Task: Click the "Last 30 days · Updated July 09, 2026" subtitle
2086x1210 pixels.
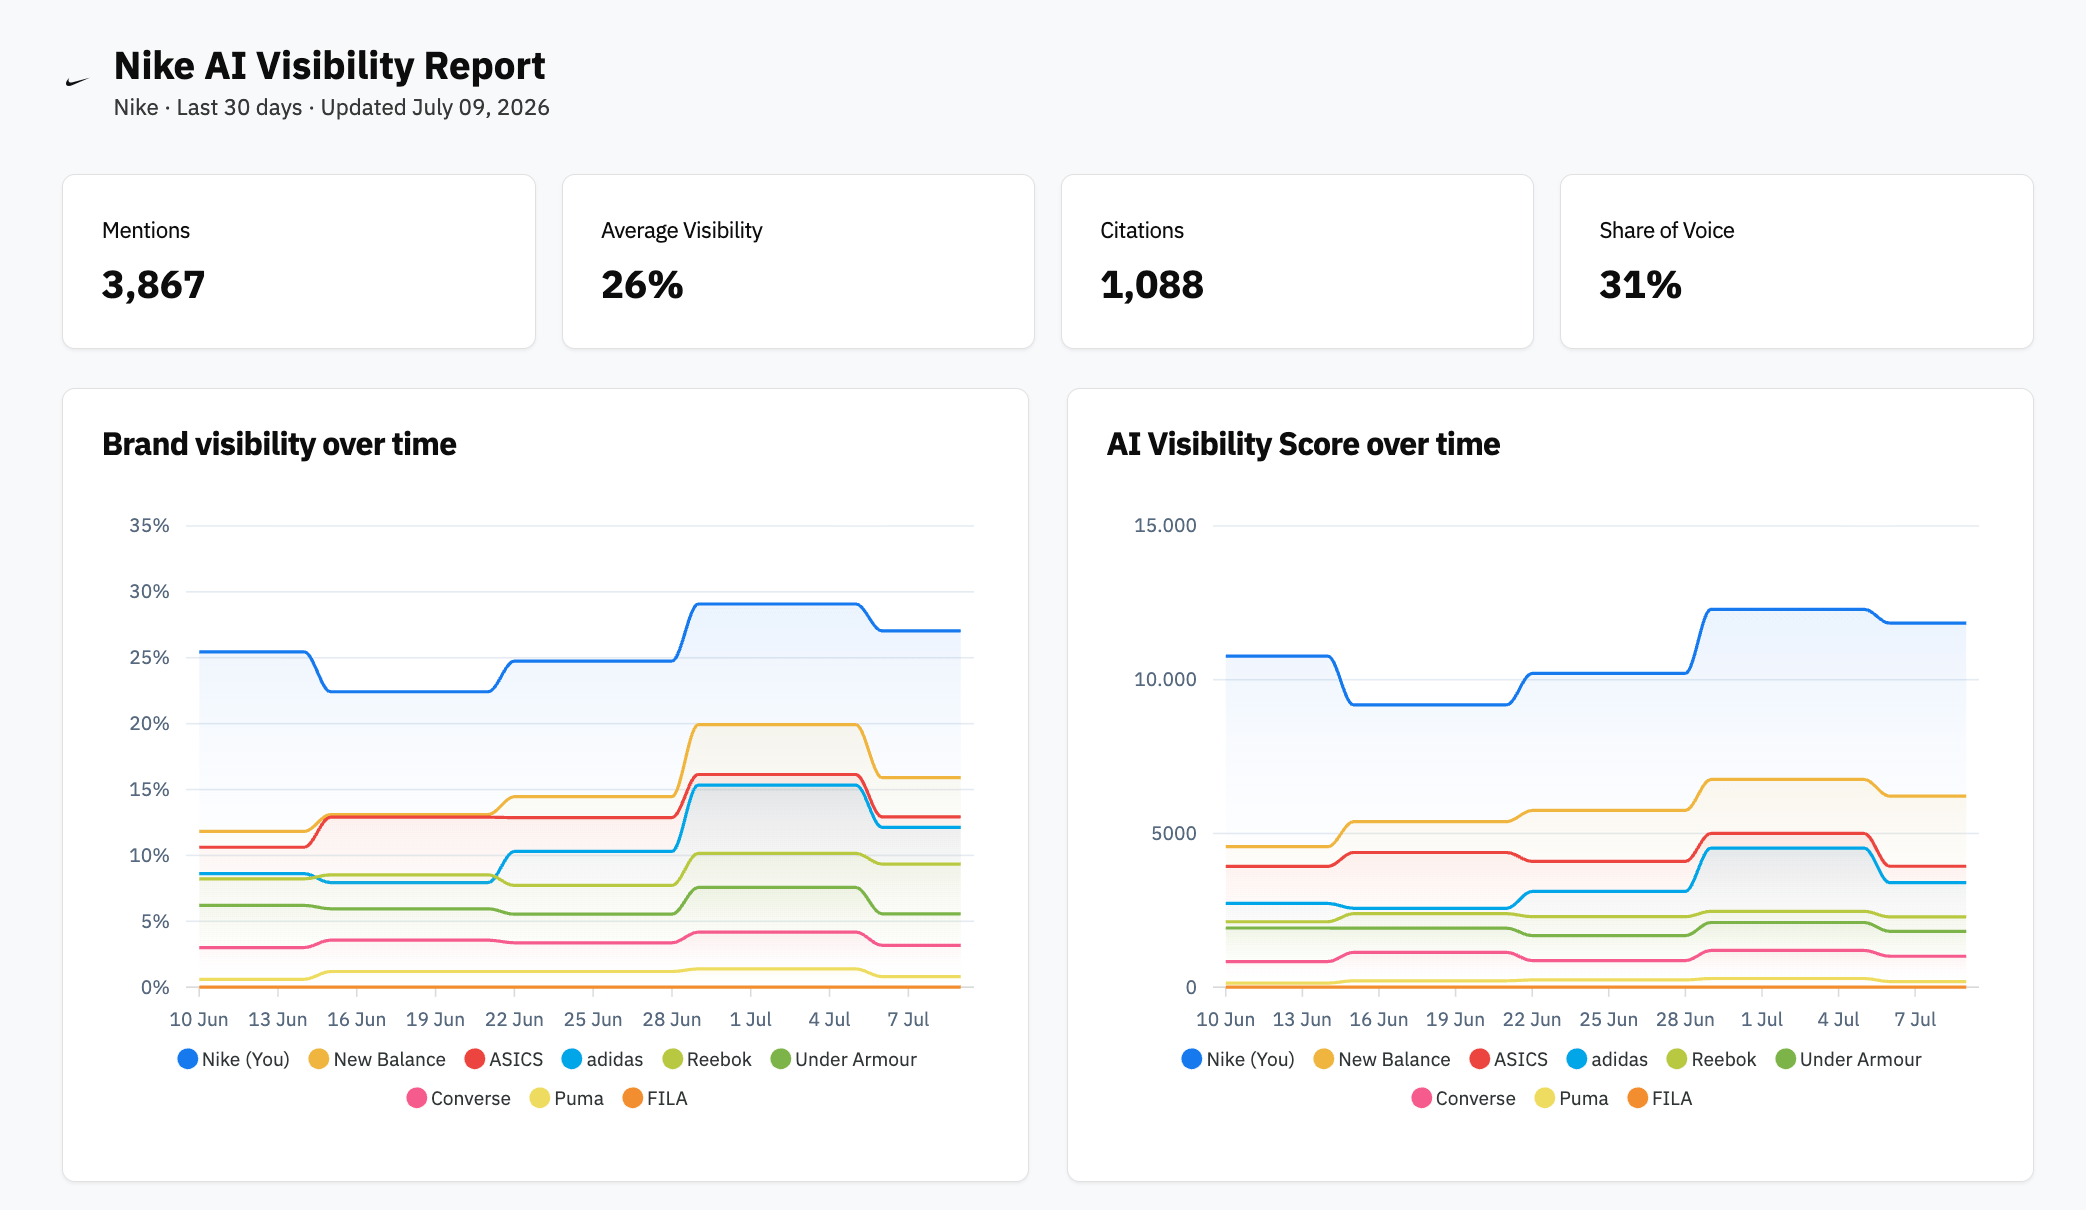Action: (x=363, y=107)
